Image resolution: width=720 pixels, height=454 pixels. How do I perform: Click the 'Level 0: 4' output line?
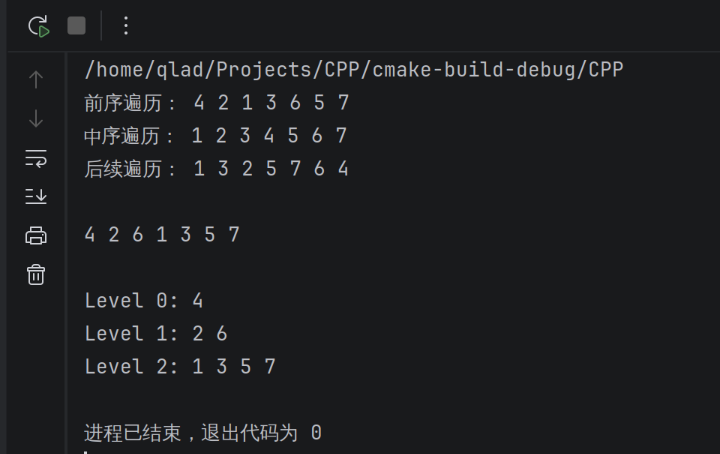coord(144,301)
